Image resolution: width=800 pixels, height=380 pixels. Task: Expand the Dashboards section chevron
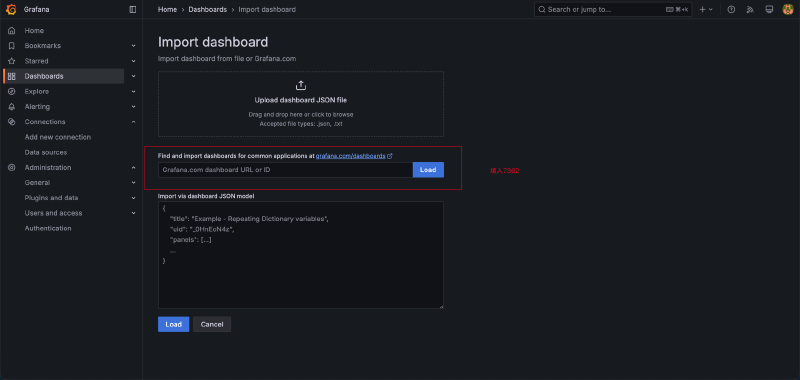tap(133, 77)
